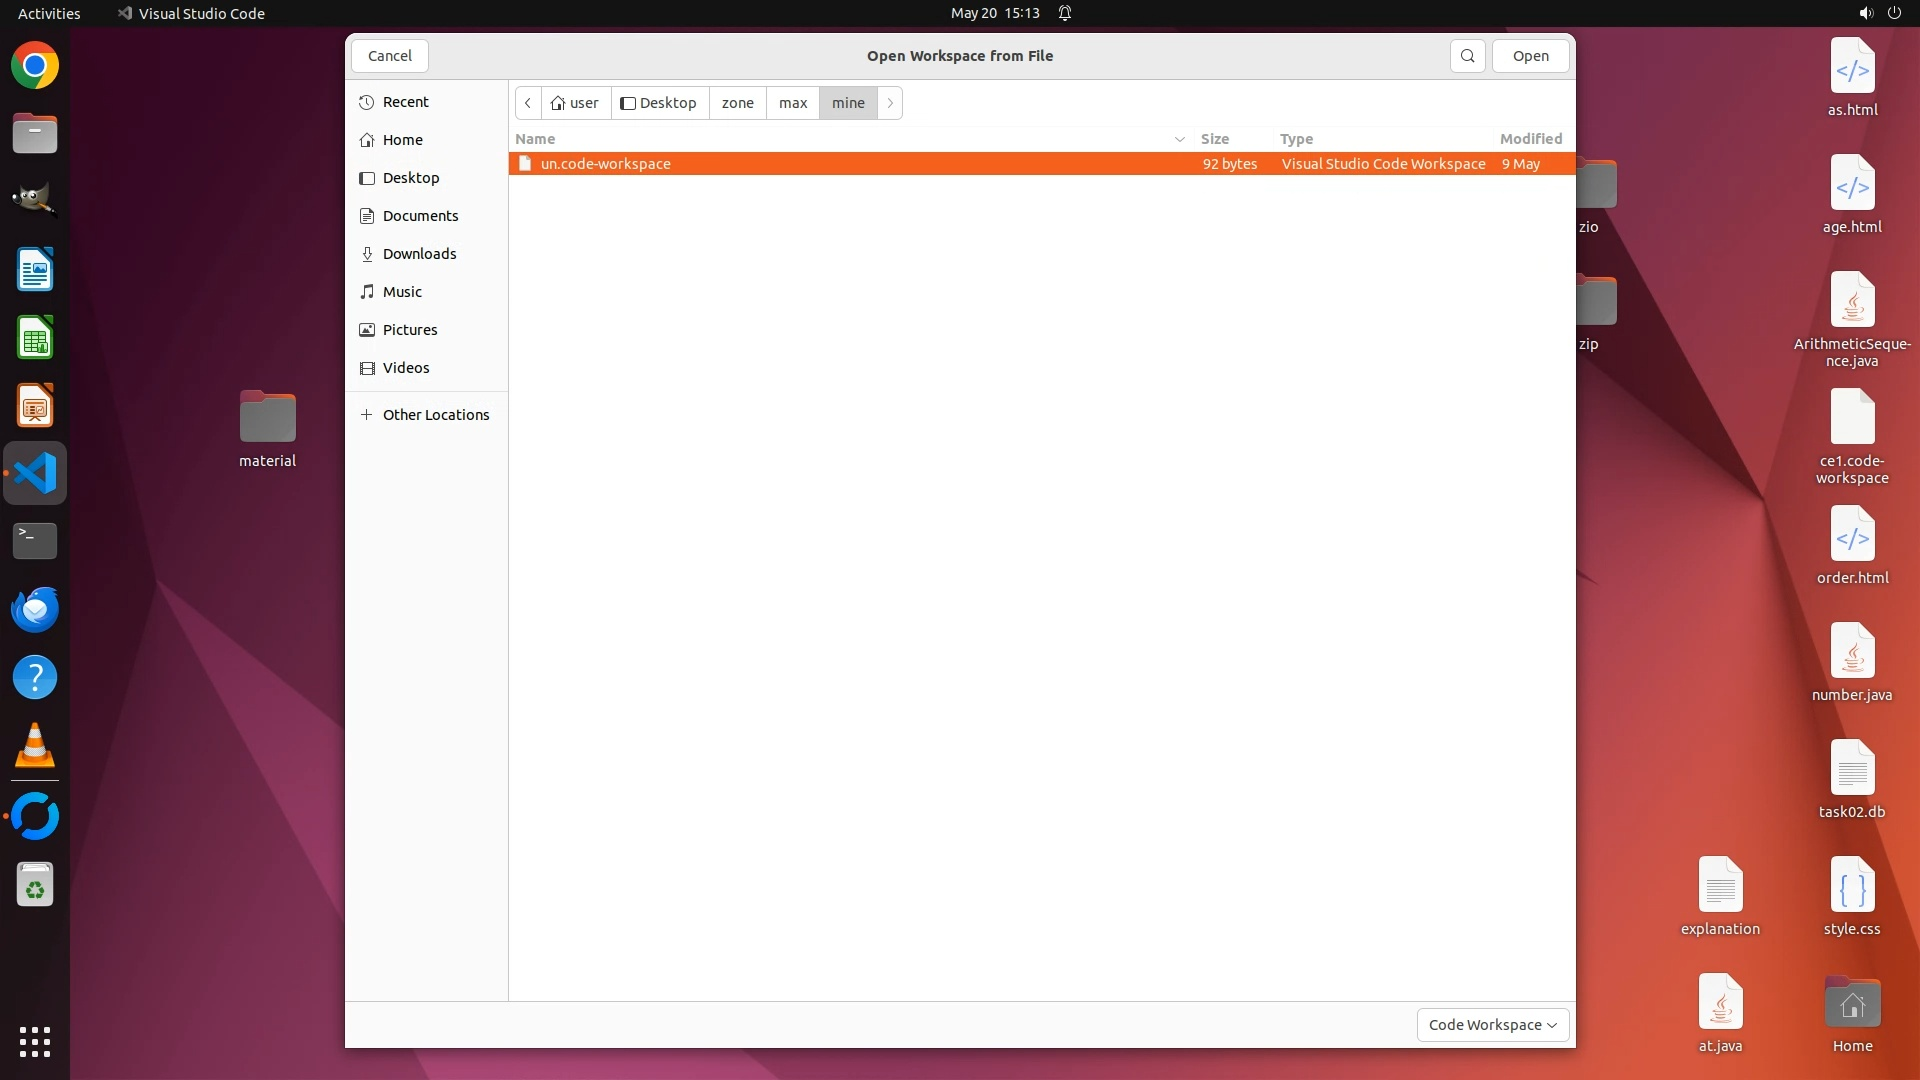Sort the list by Modified column
This screenshot has height=1080, width=1920.
[x=1530, y=139]
